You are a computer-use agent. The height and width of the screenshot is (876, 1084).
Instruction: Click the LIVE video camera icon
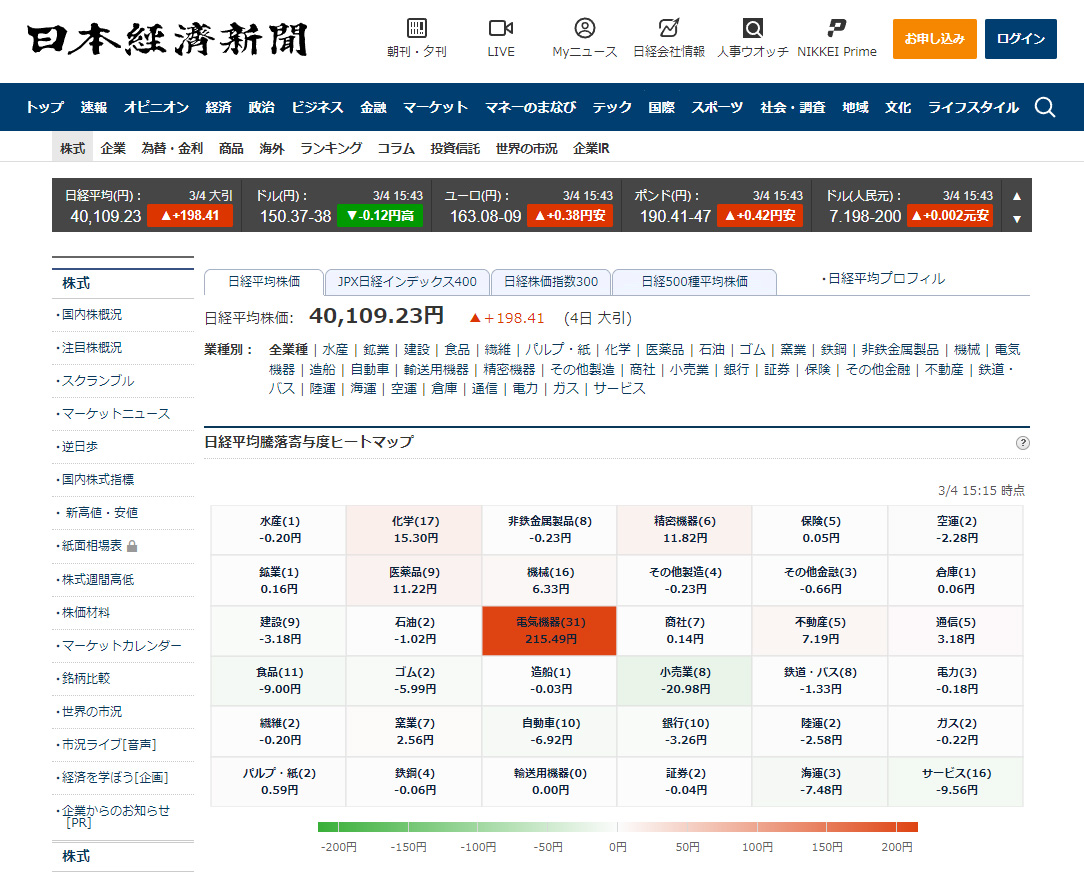click(x=500, y=28)
